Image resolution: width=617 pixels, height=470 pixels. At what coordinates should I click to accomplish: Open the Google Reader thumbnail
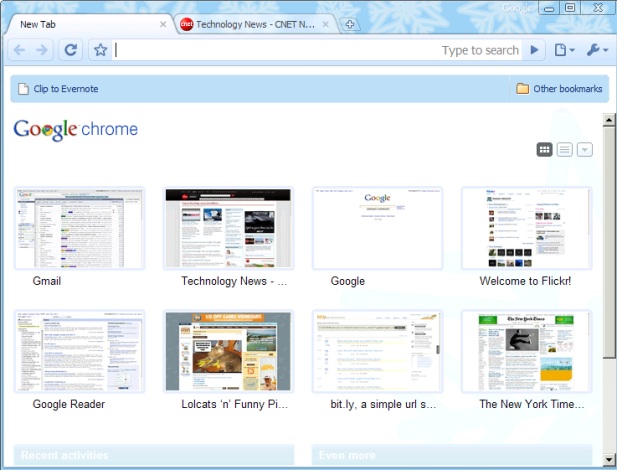[x=79, y=351]
